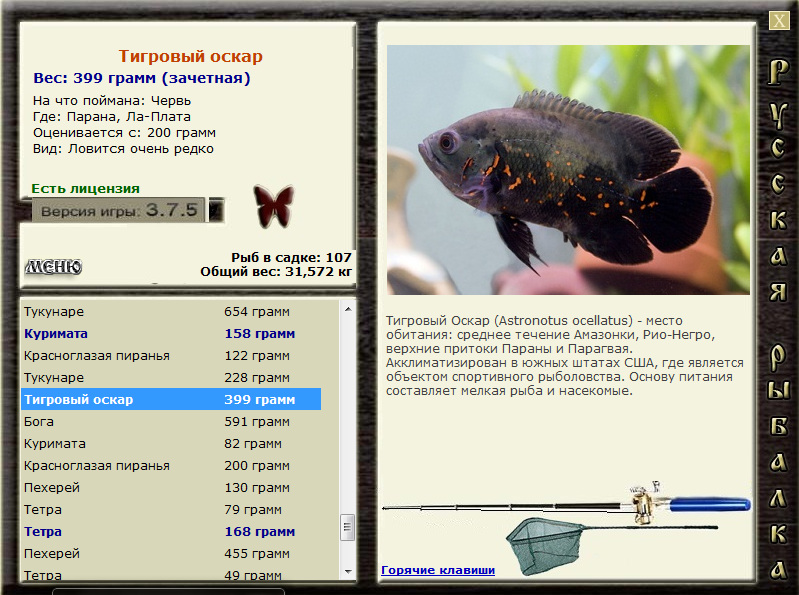Screen dimensions: 799x595
Task: Click the fish list scrollbar thumb
Action: tap(348, 527)
